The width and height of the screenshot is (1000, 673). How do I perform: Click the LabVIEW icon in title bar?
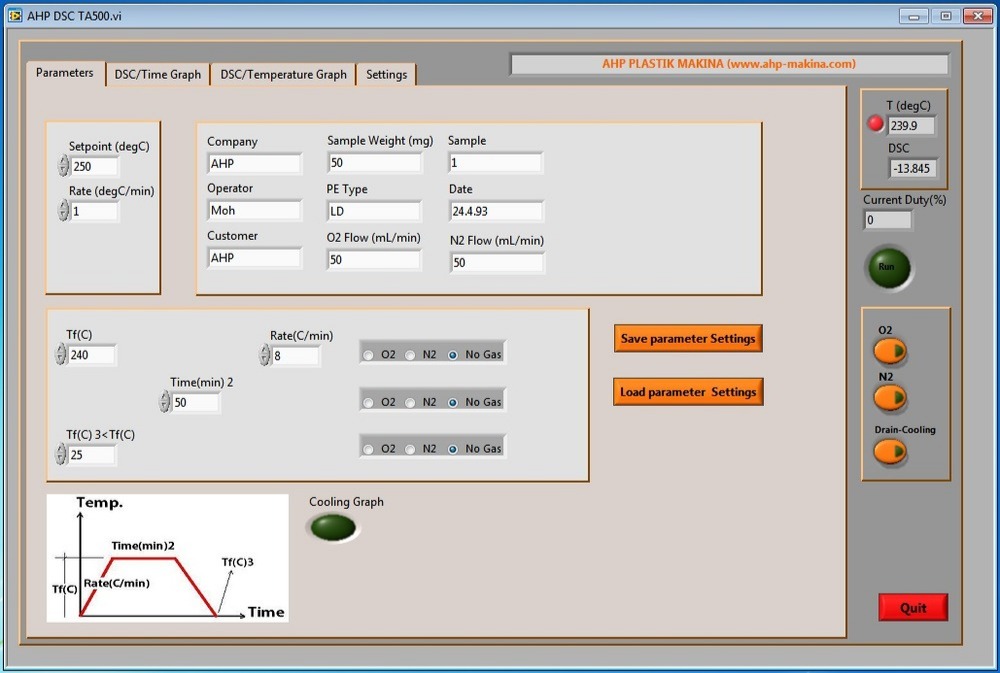(x=15, y=15)
